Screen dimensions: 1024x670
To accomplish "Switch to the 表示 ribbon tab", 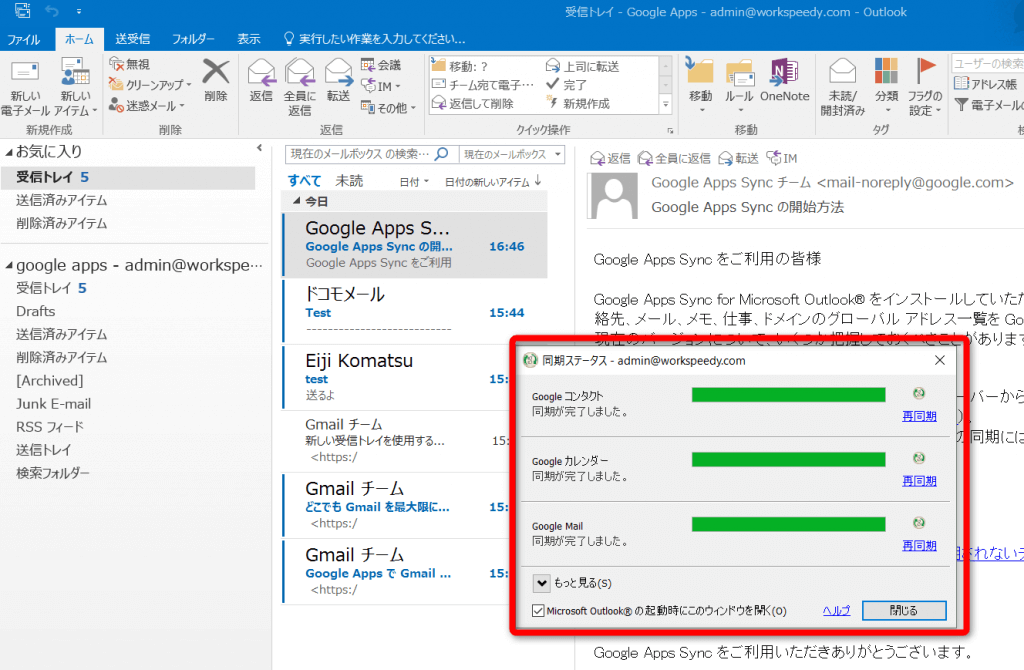I will 248,39.
